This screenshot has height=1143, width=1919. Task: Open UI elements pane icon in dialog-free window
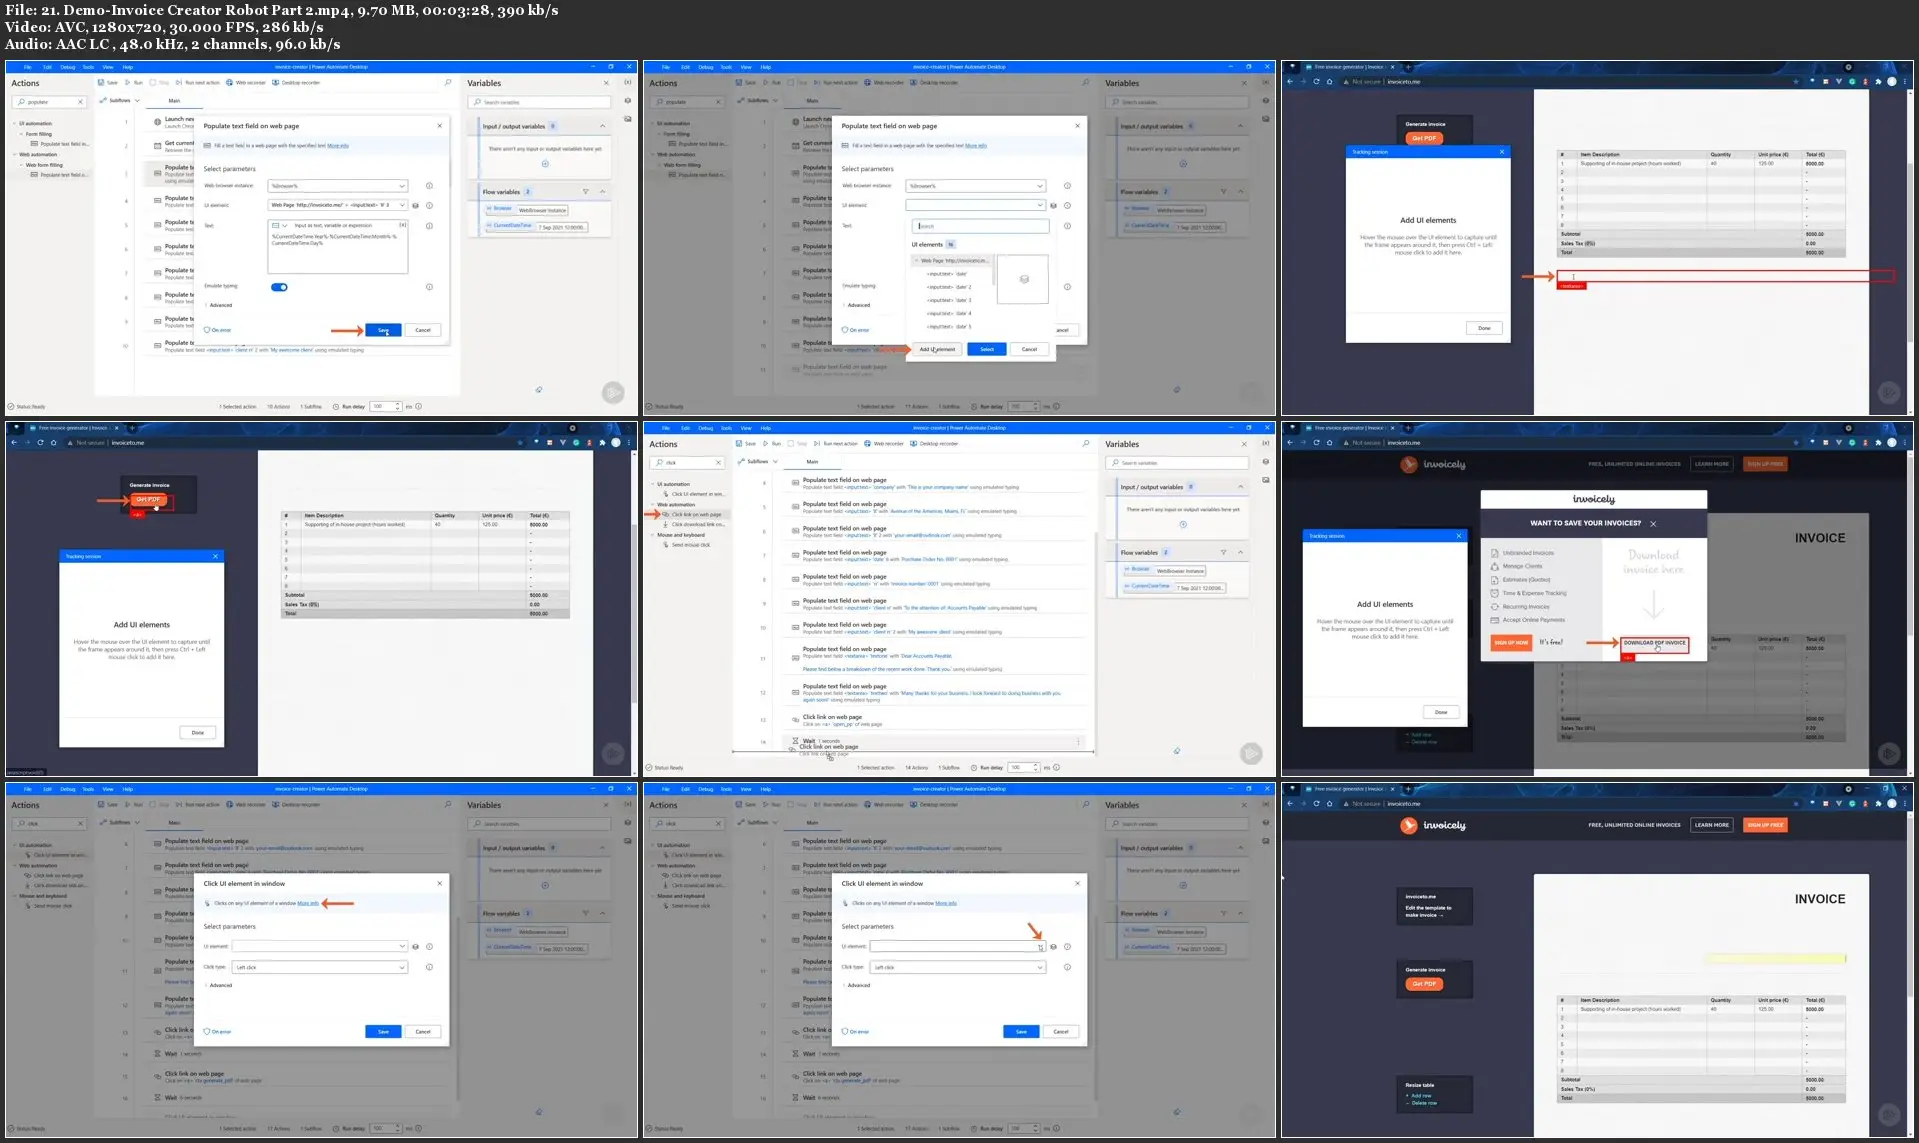tap(1266, 462)
